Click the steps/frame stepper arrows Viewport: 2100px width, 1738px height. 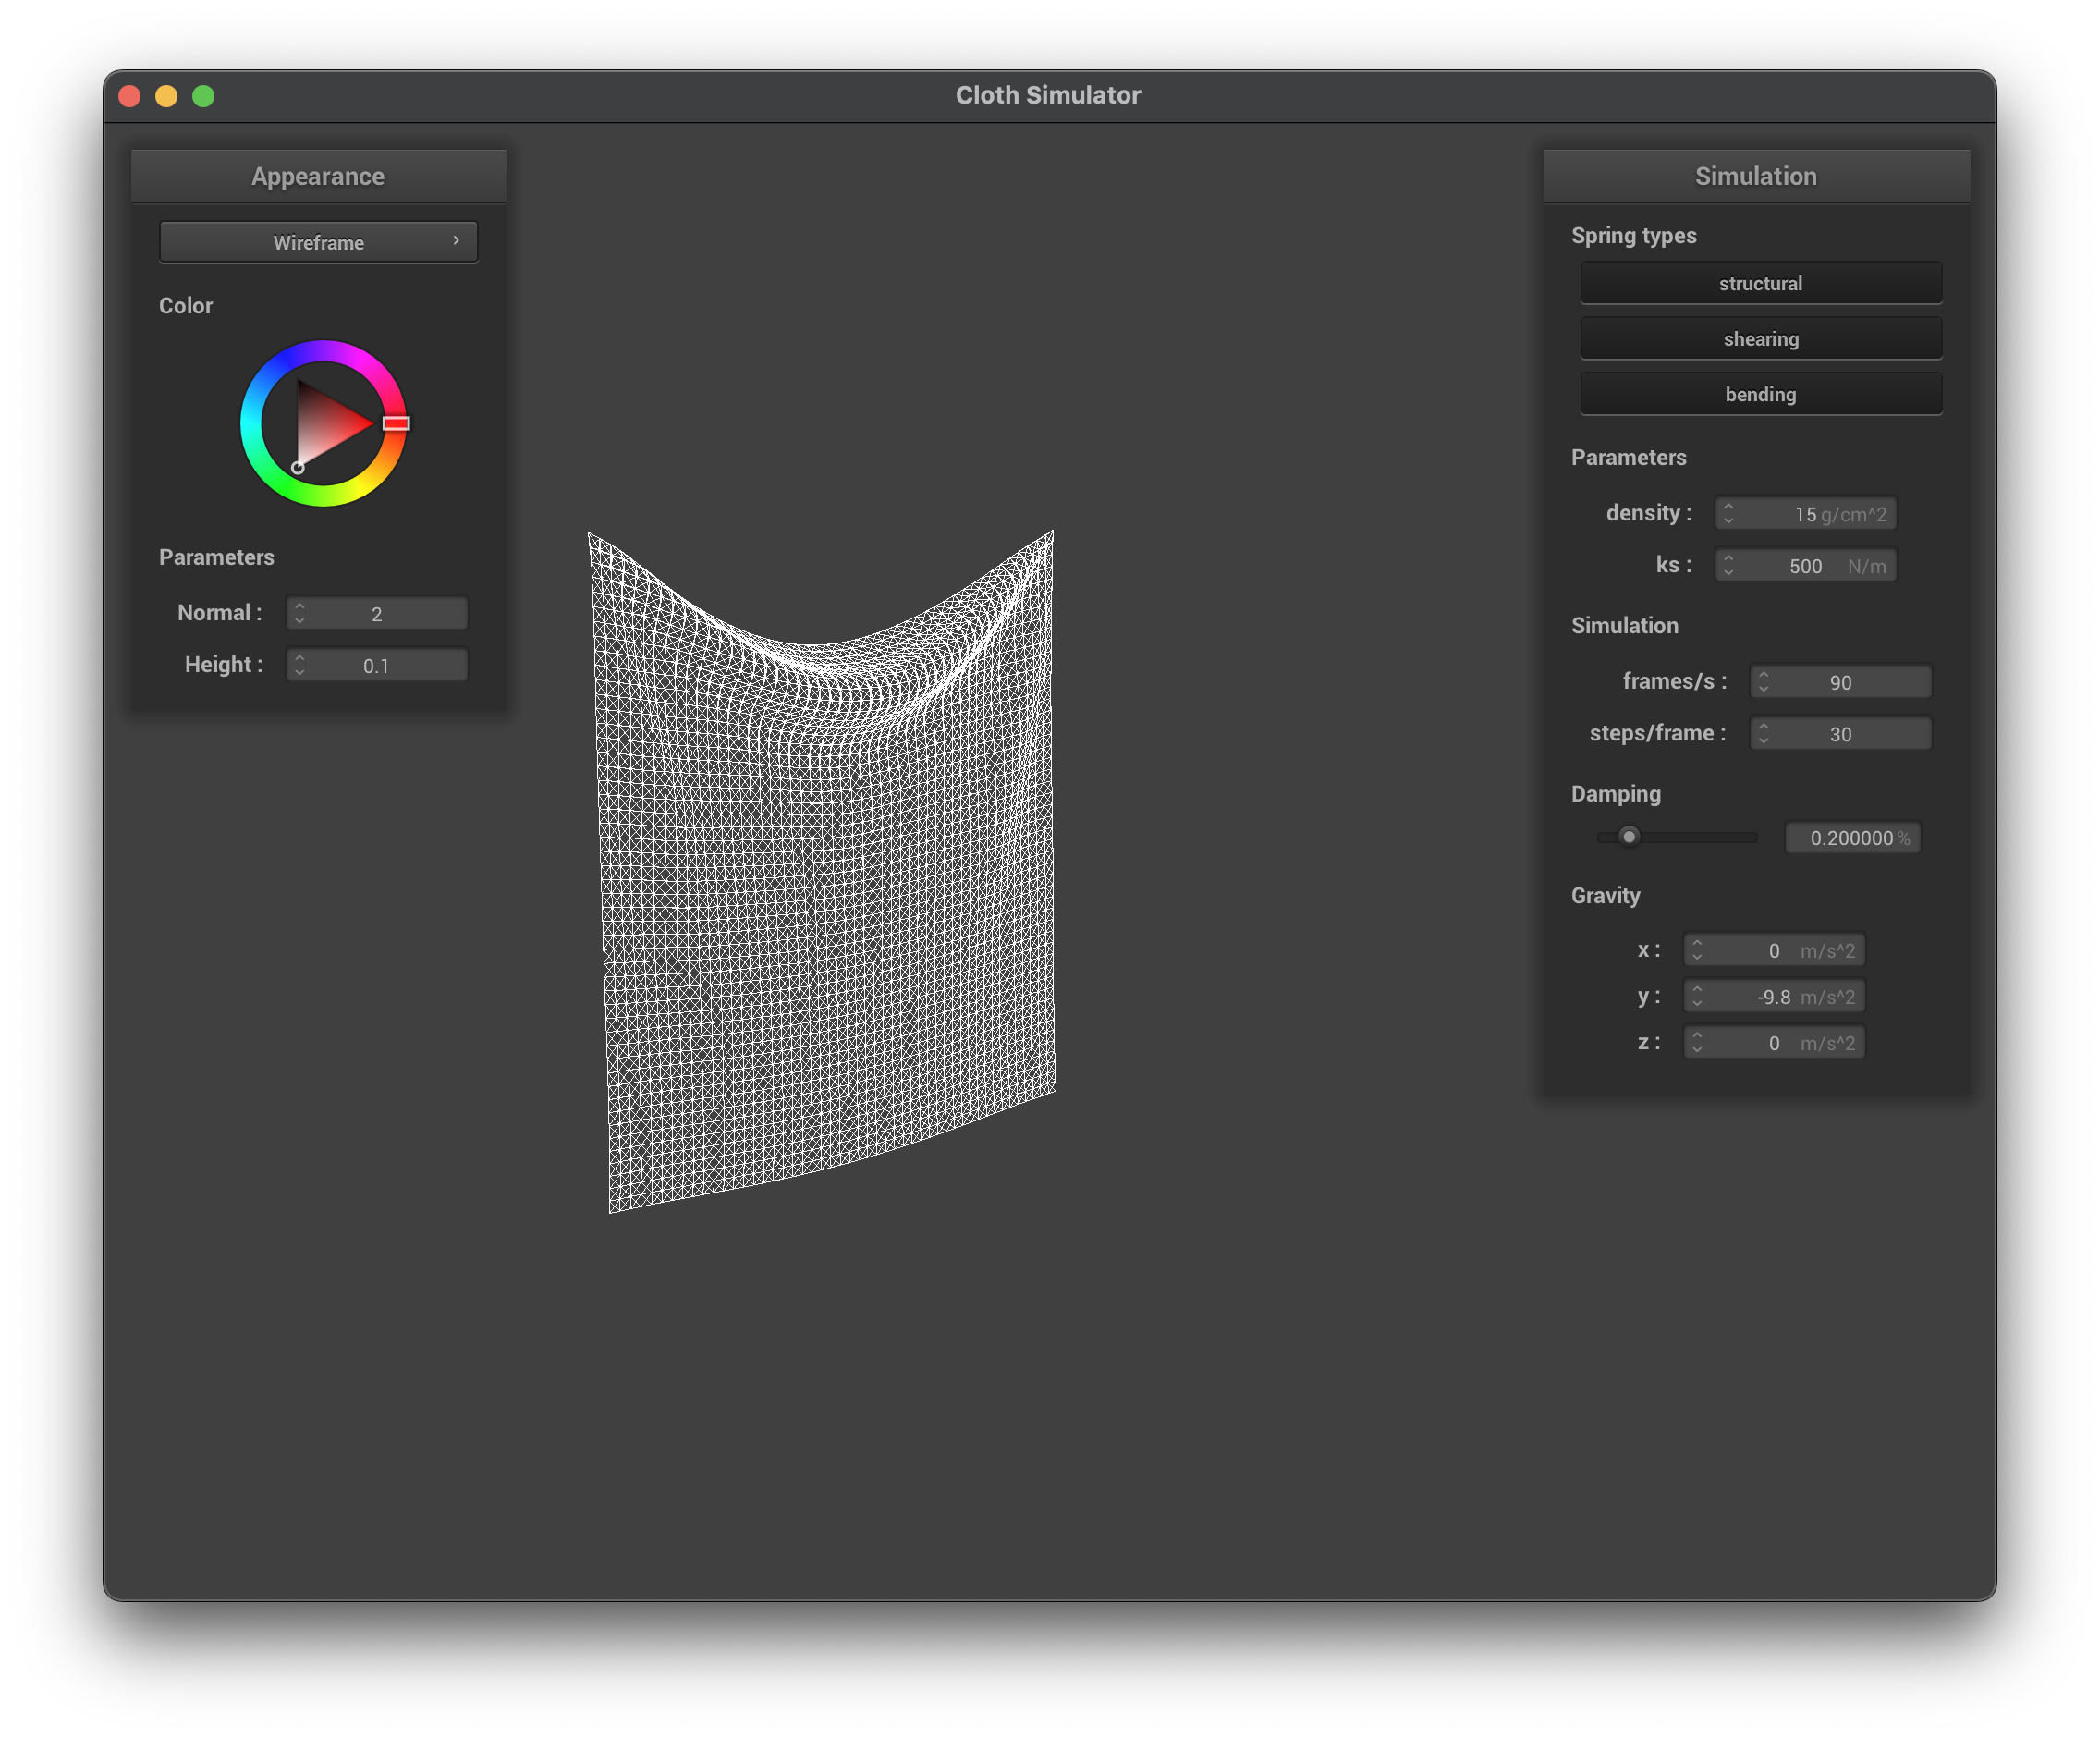(x=1763, y=734)
